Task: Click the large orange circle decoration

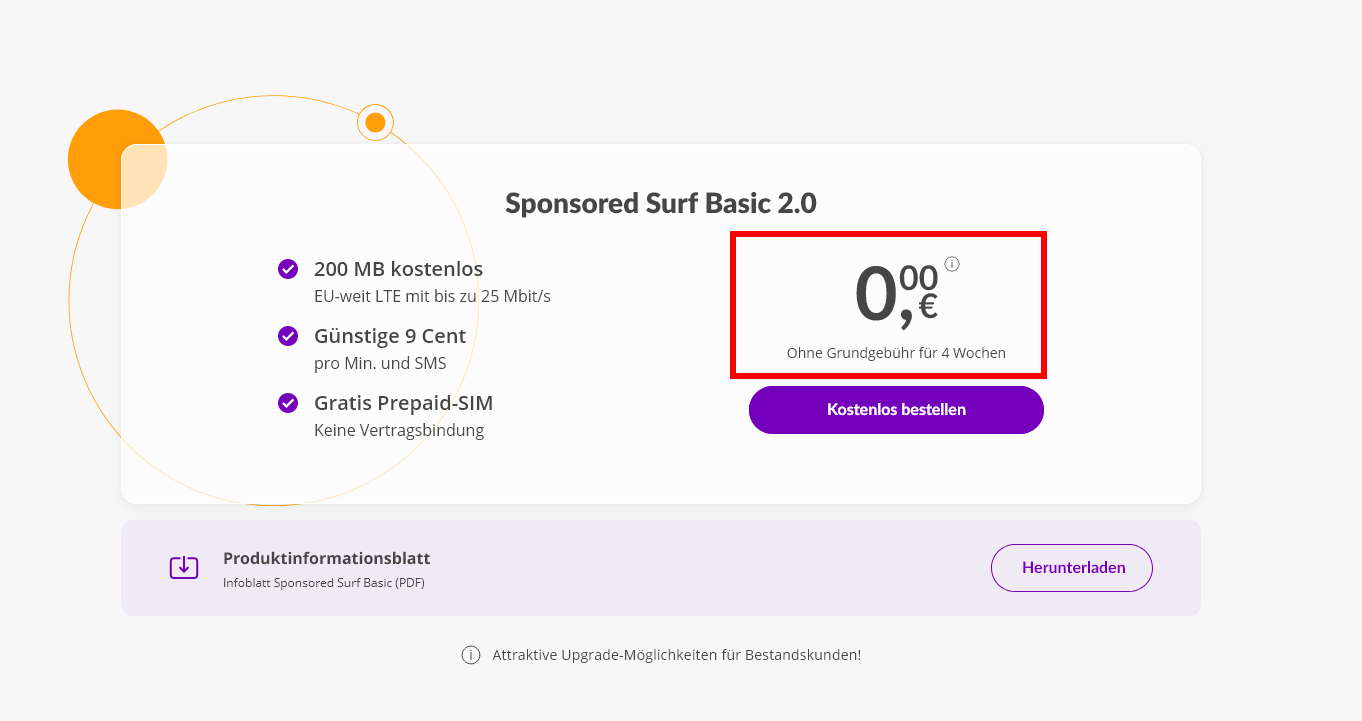Action: tap(117, 159)
